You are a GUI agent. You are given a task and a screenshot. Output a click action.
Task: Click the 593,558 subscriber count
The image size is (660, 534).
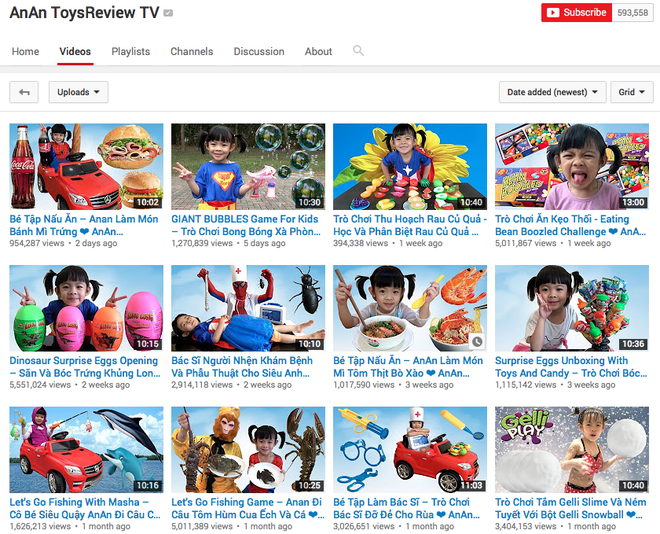click(x=632, y=13)
